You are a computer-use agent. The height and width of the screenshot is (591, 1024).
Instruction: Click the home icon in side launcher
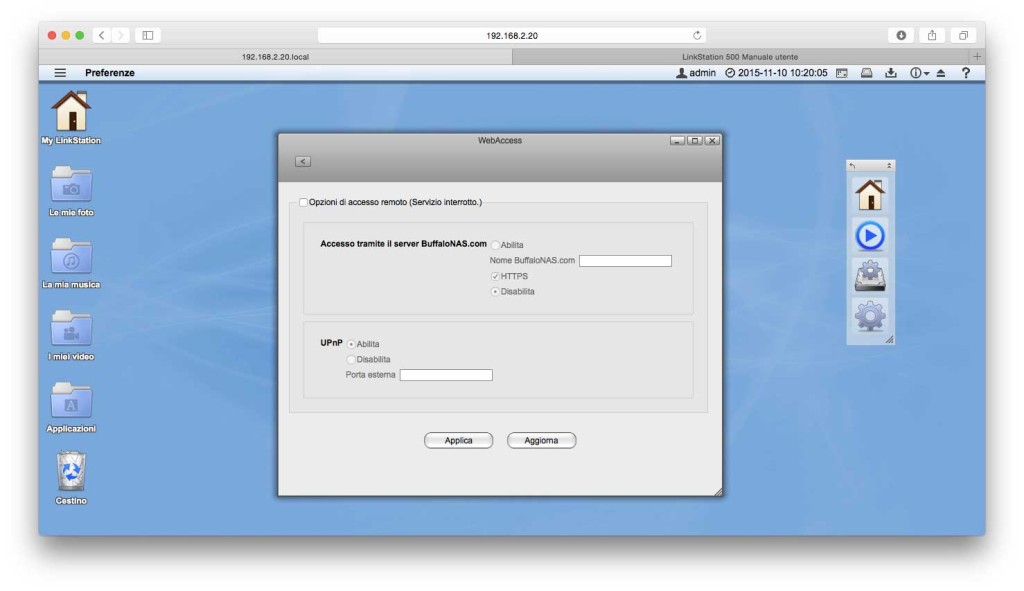[870, 195]
